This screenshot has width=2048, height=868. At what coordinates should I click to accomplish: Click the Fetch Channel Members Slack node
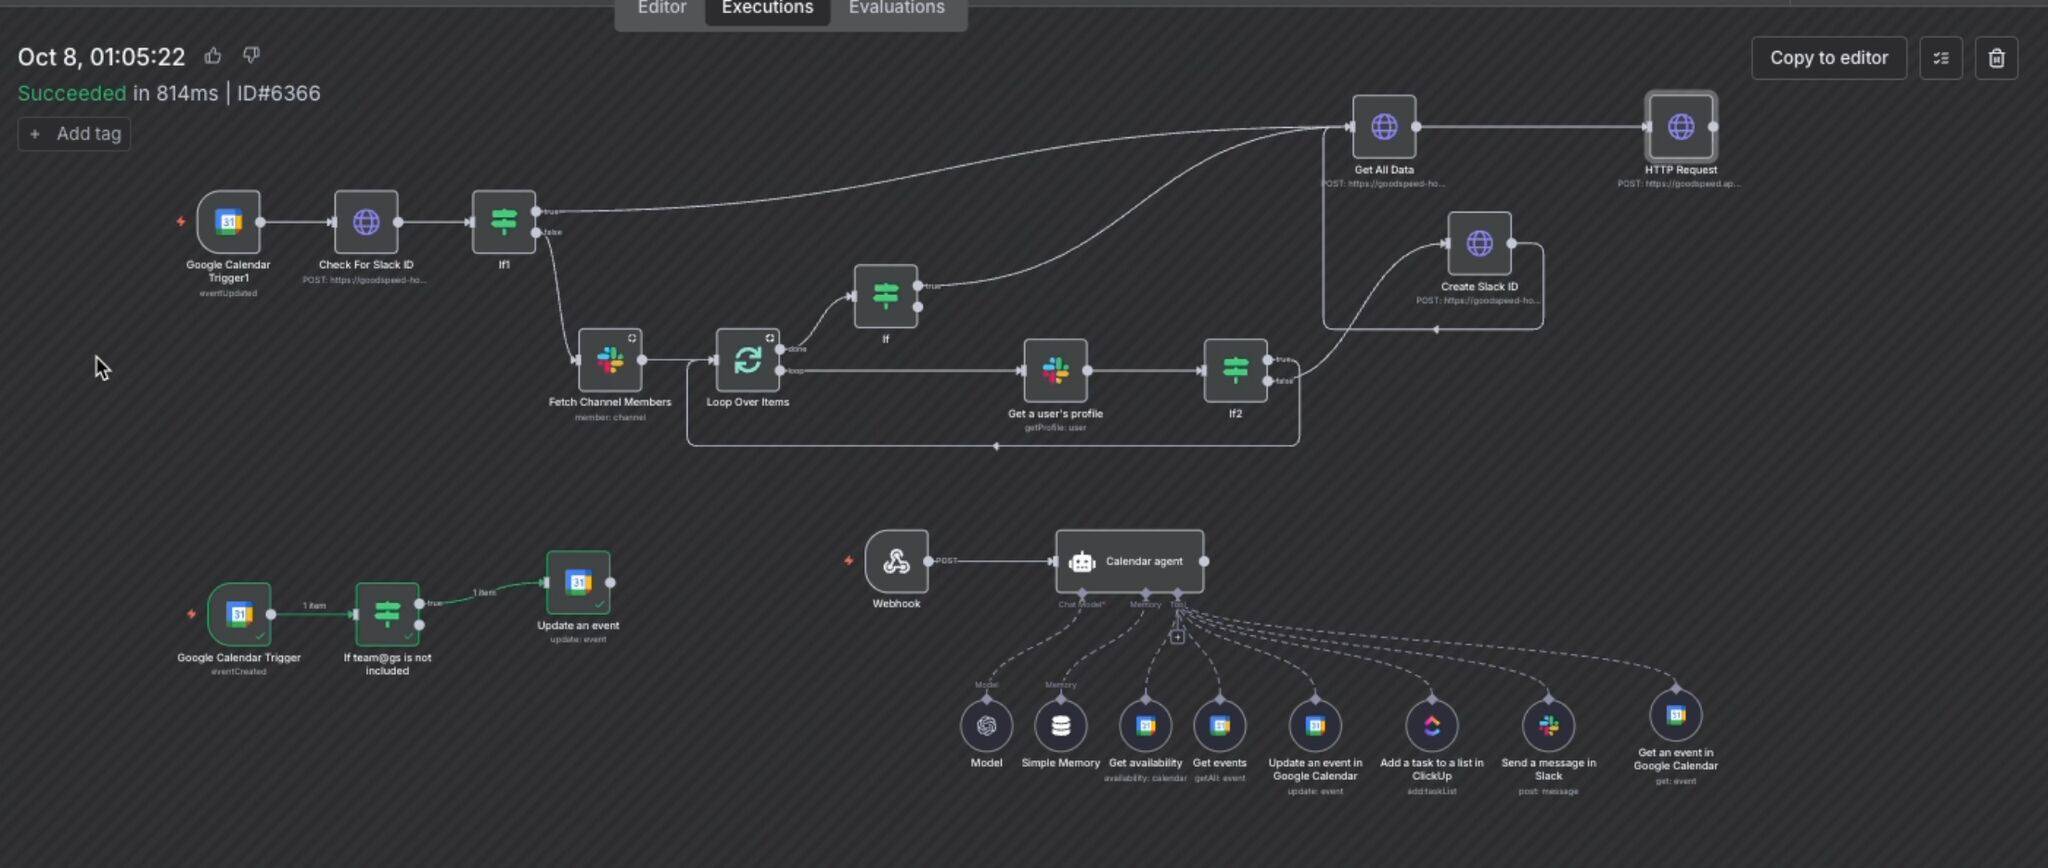610,360
